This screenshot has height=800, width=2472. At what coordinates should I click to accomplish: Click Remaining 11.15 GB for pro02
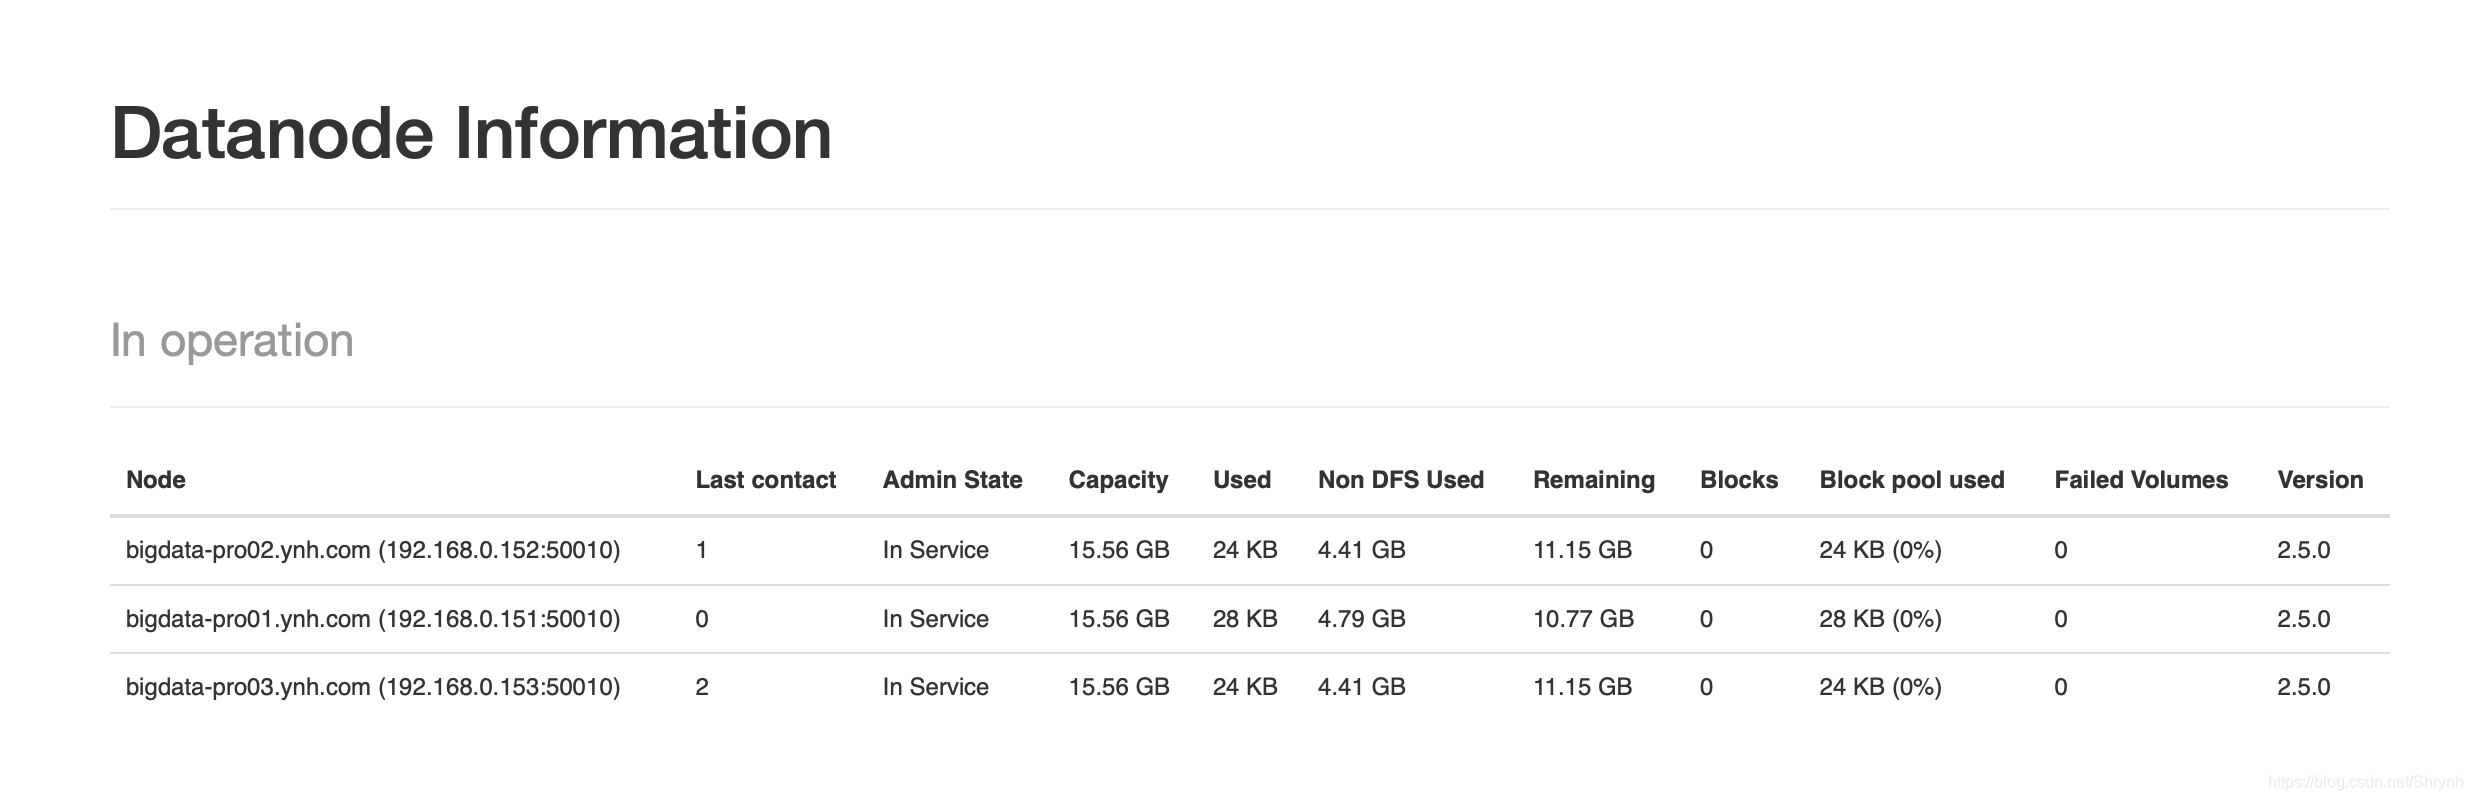[x=1583, y=550]
